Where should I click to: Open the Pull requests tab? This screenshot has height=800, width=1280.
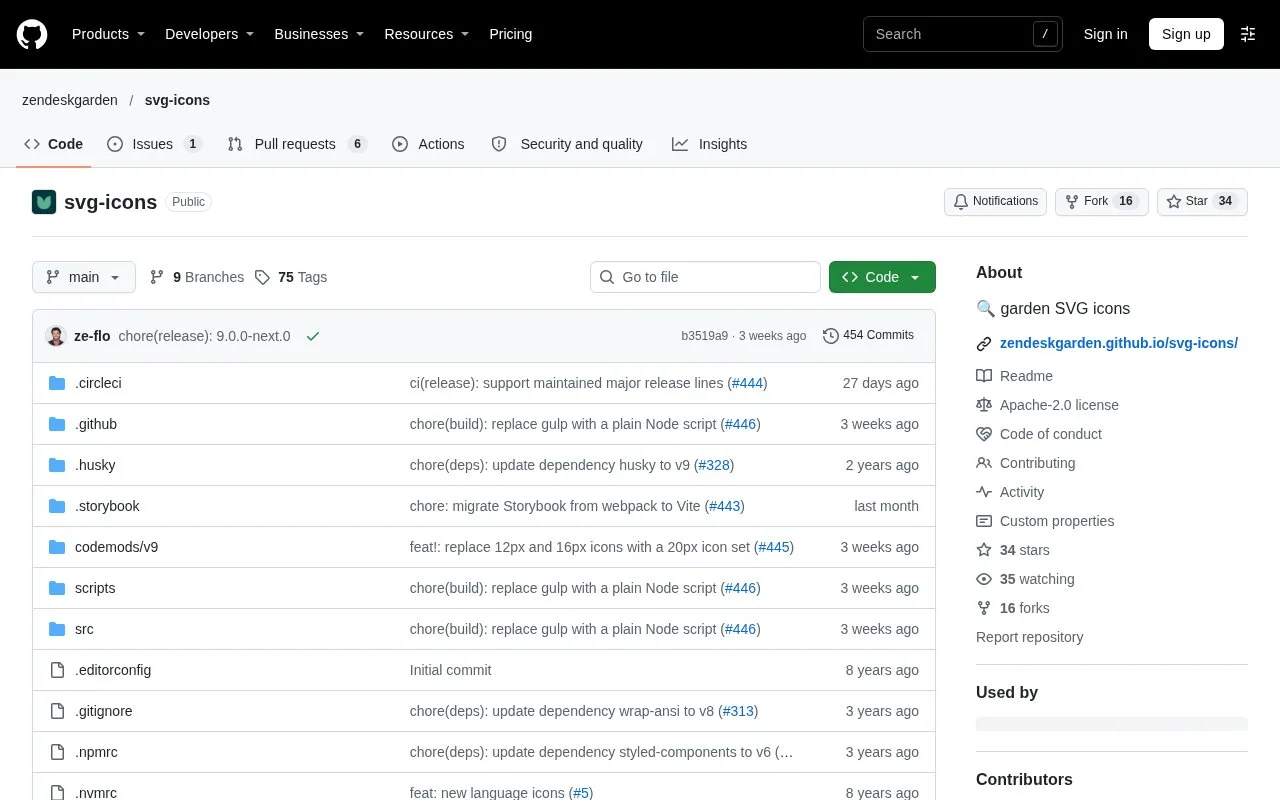pos(297,144)
